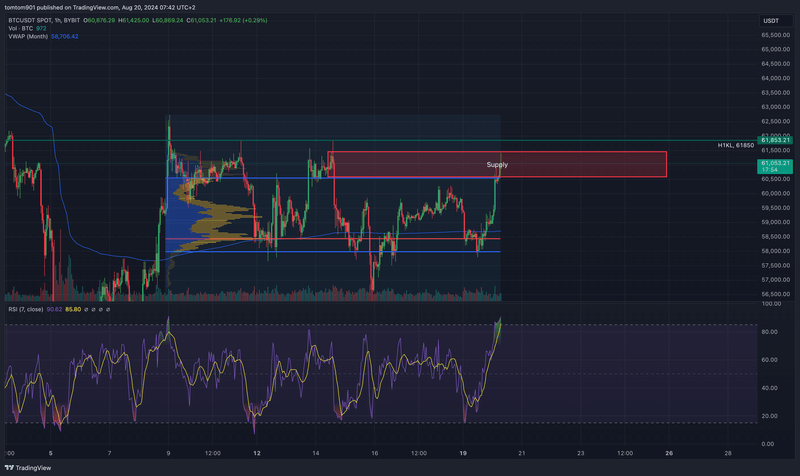Click the 60,000.00 price axis label
The image size is (800, 476).
(x=776, y=193)
